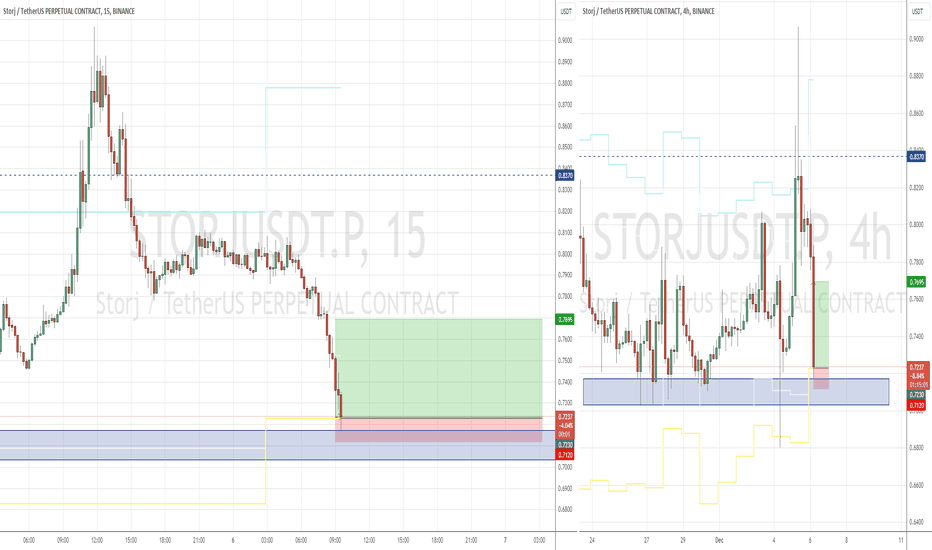Select the blue support rectangle on the 4h chart

pos(736,392)
